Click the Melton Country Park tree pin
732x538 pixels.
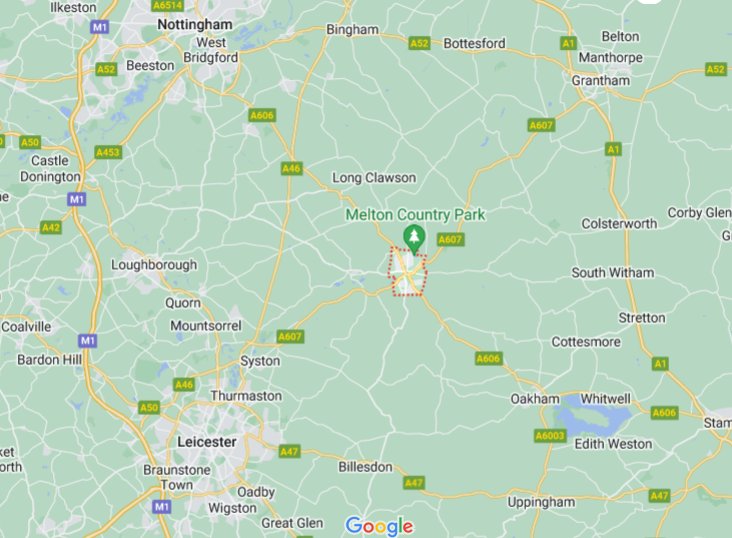[x=414, y=239]
